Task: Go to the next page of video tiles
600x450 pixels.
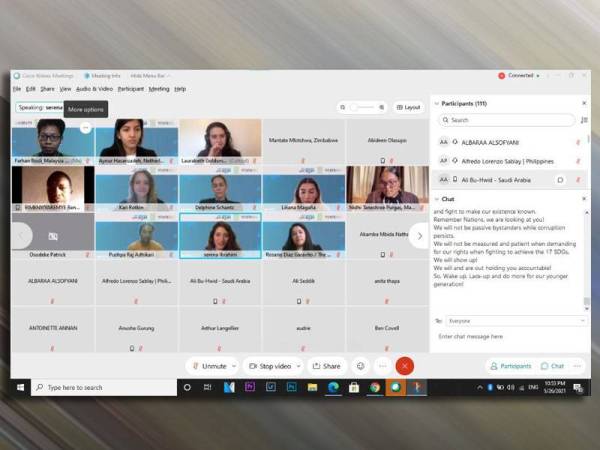Action: coord(419,236)
